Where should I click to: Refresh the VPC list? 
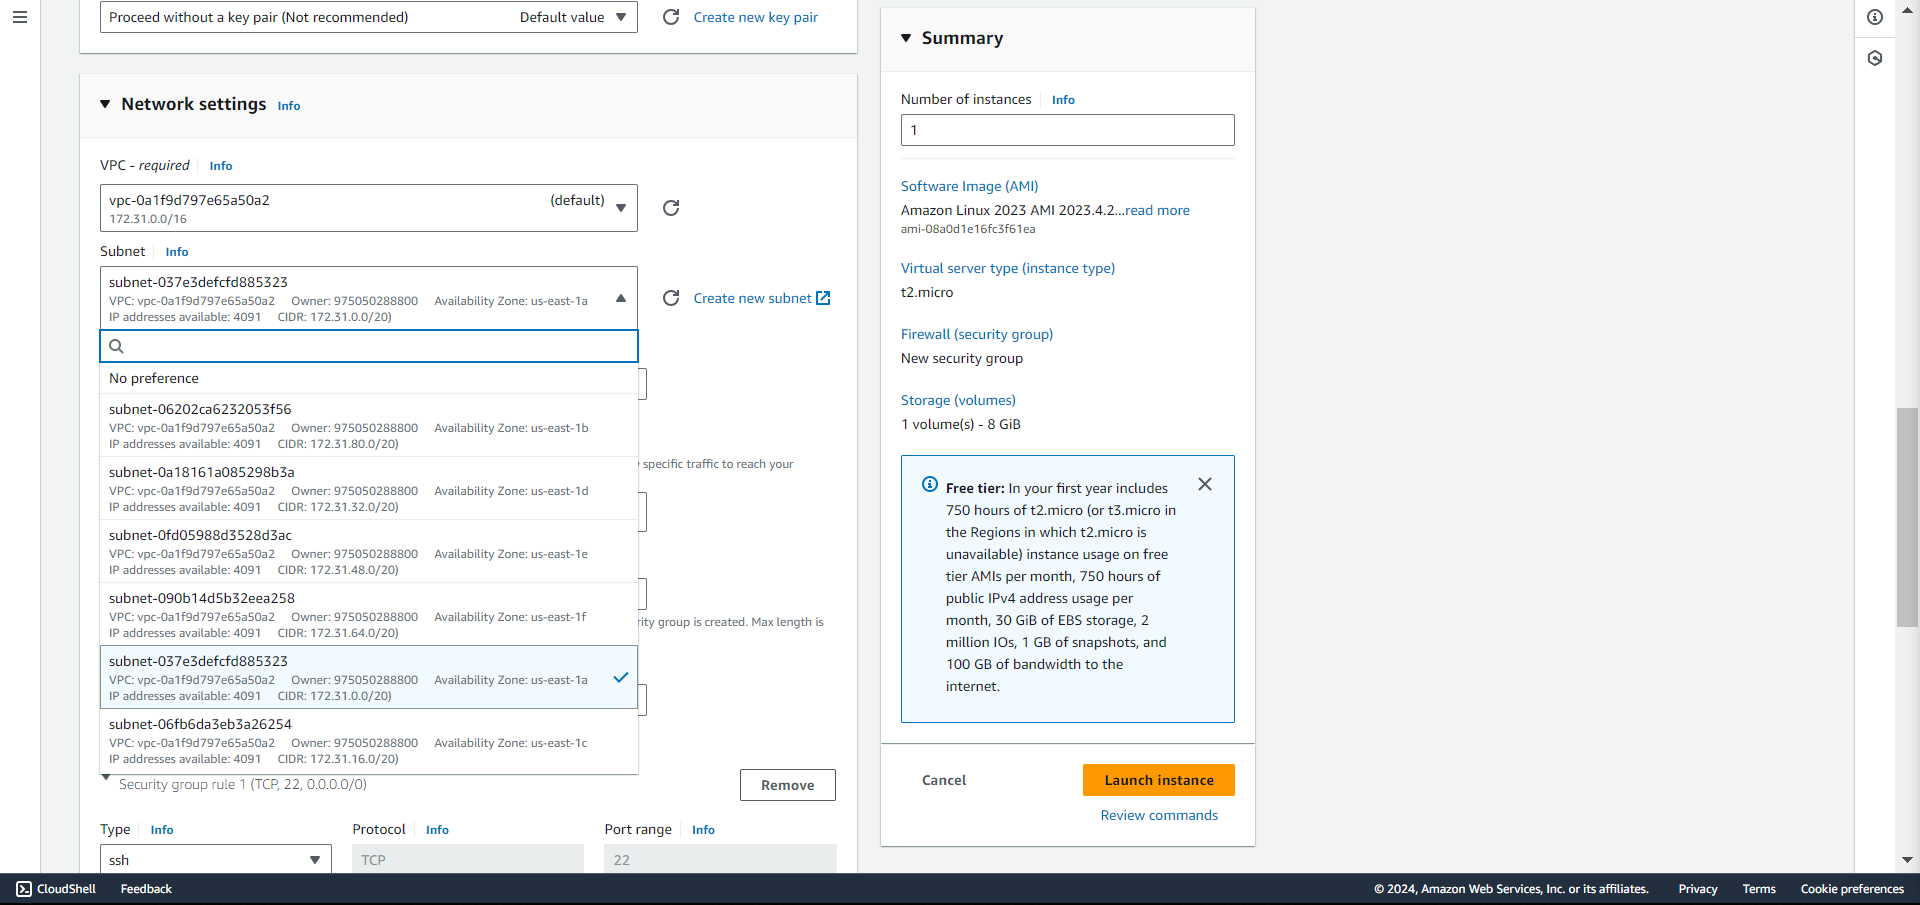pyautogui.click(x=670, y=208)
